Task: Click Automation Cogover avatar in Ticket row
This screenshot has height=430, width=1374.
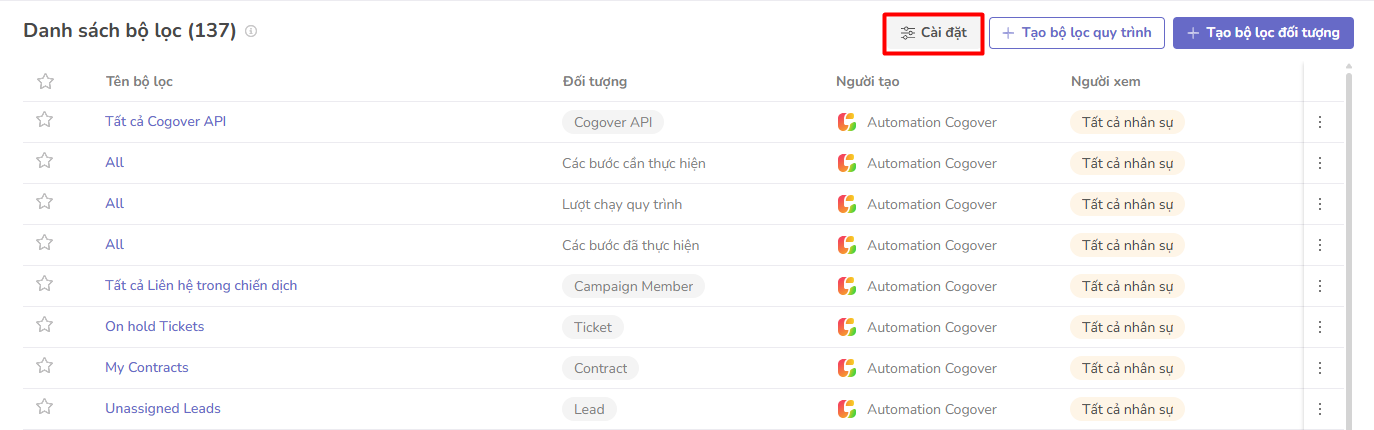Action: [847, 327]
